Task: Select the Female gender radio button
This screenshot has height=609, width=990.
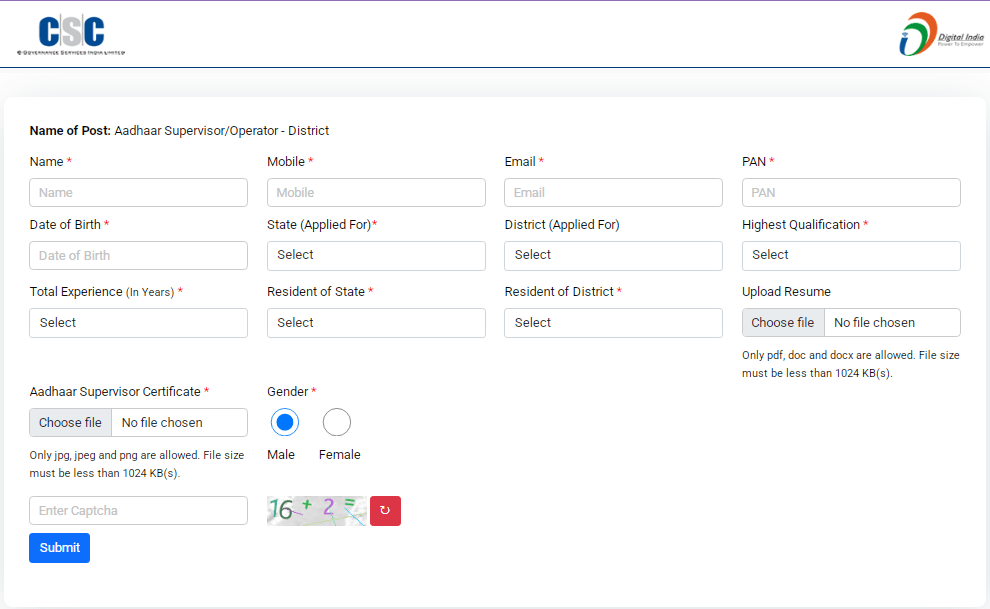Action: (x=337, y=423)
